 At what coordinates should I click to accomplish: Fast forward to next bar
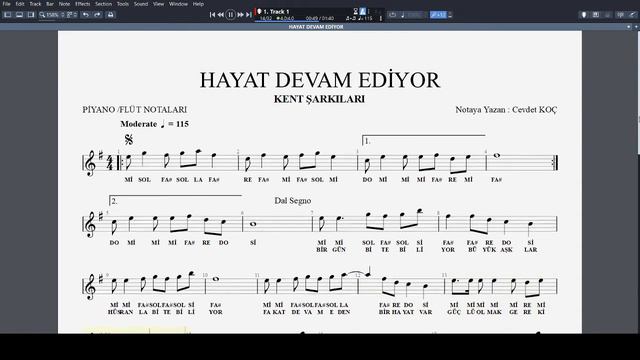240,15
